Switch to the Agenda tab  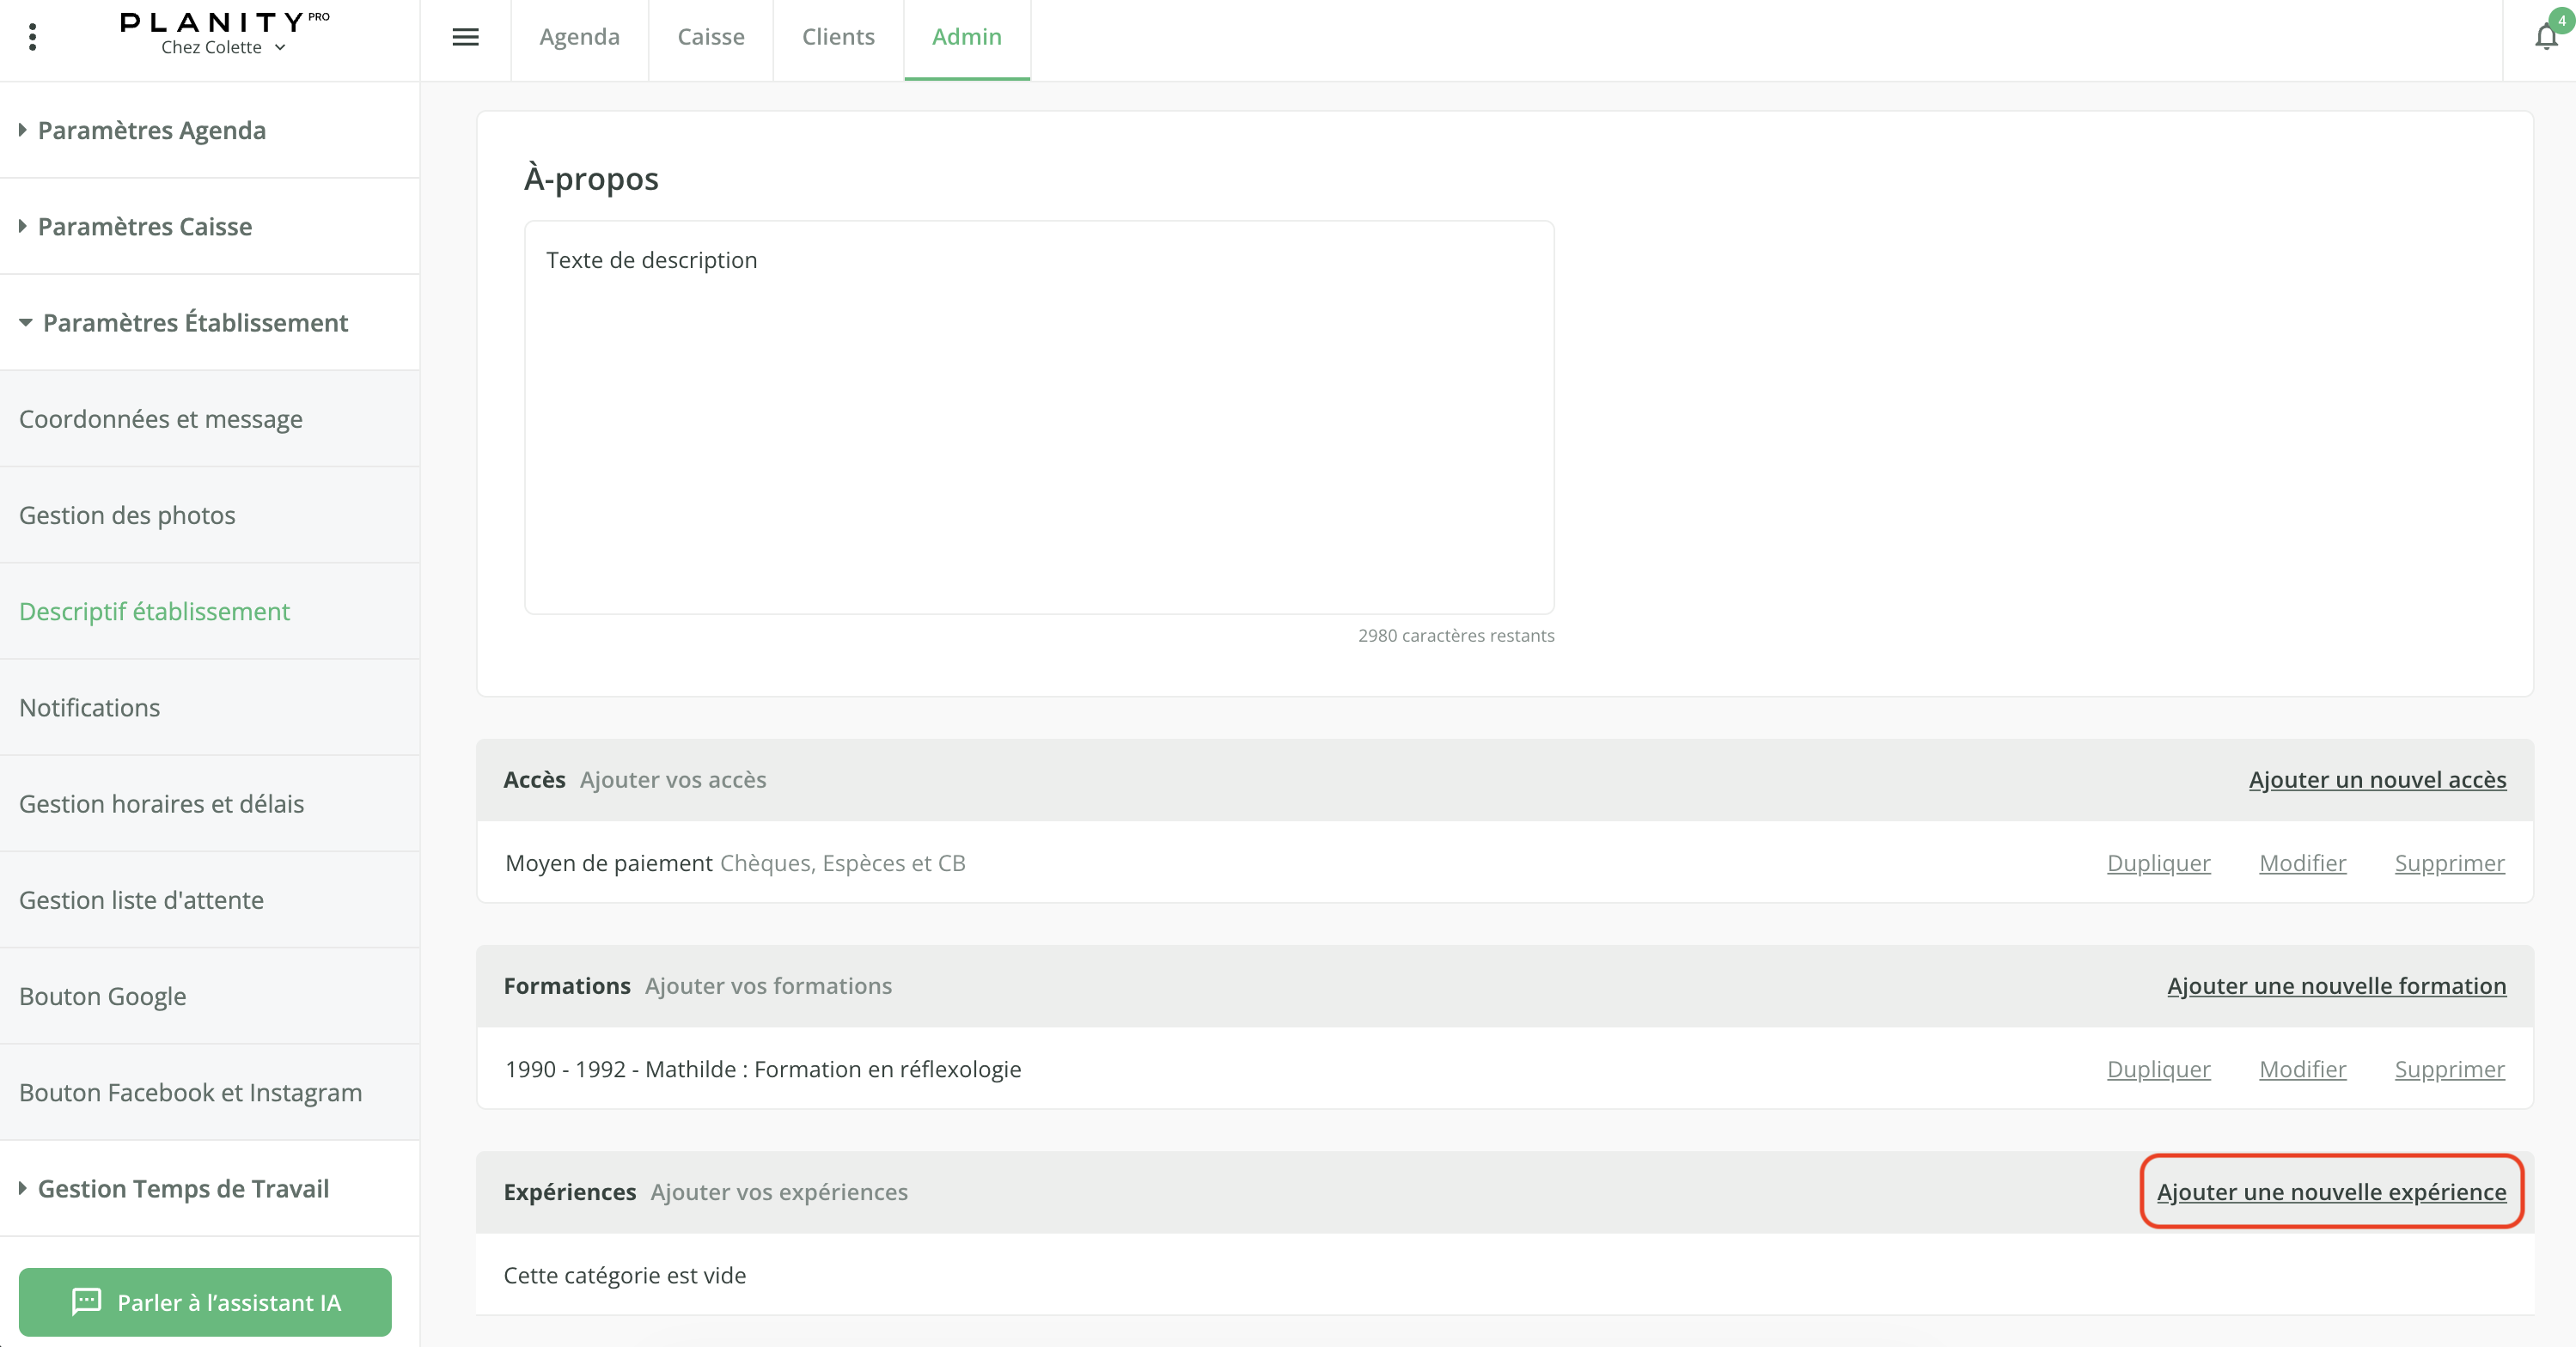[x=579, y=37]
